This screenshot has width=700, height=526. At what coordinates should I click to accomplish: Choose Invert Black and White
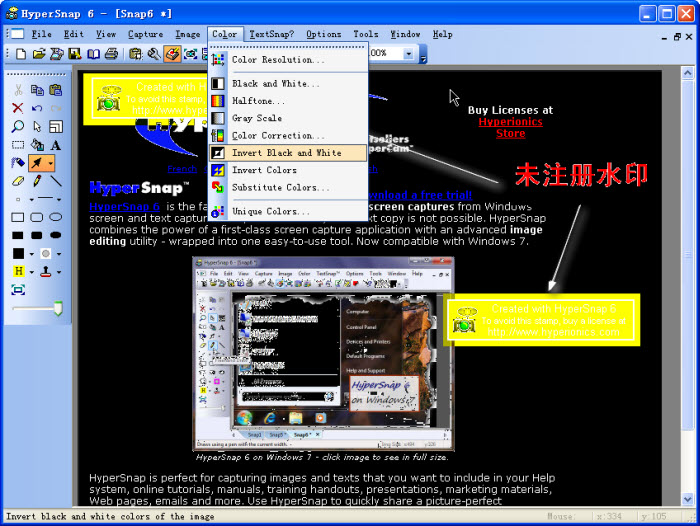288,153
